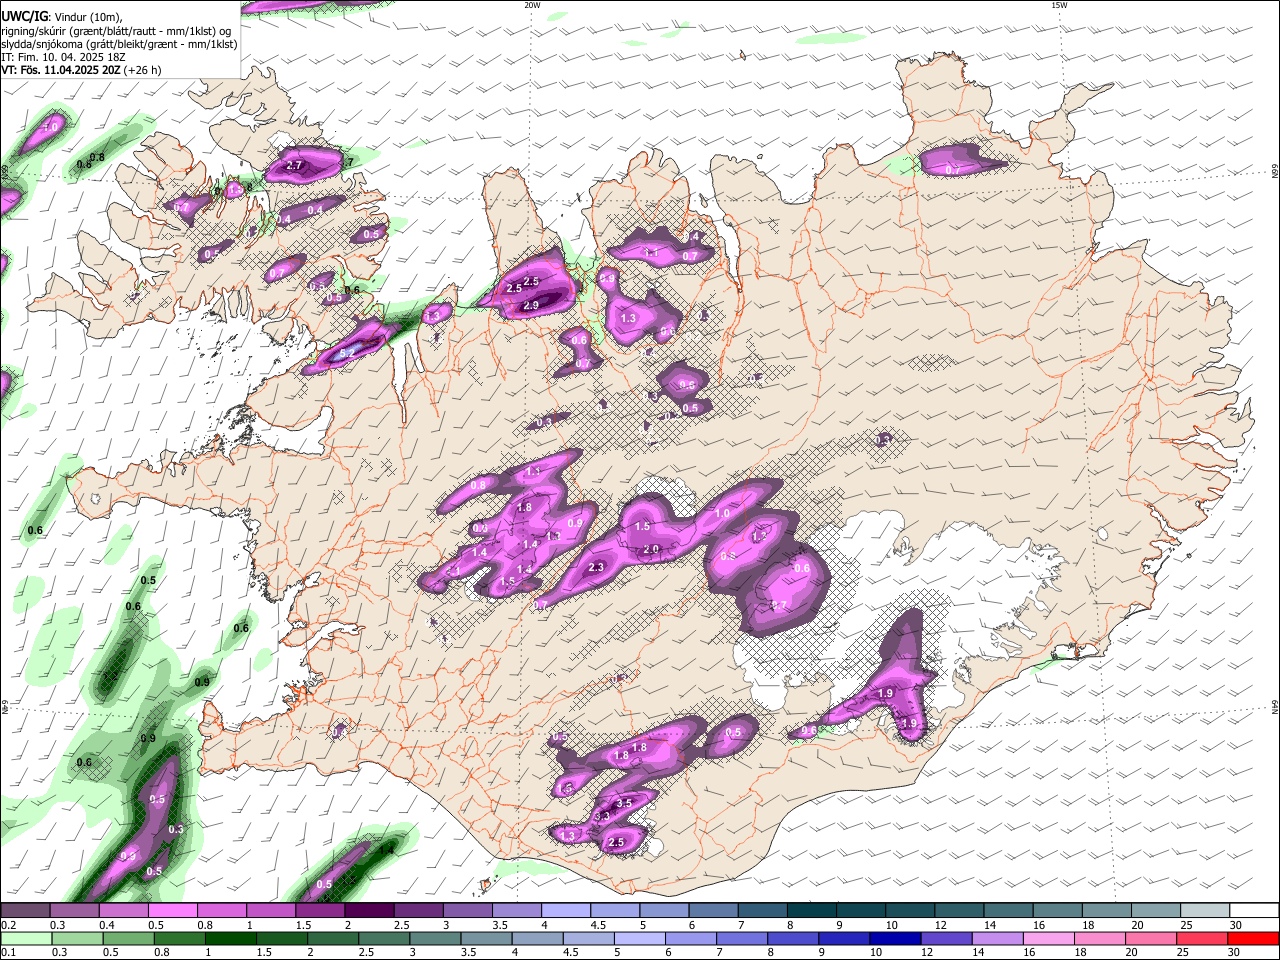The height and width of the screenshot is (960, 1280).
Task: Click the '2.3' precipitation value on the map
Action: point(596,567)
